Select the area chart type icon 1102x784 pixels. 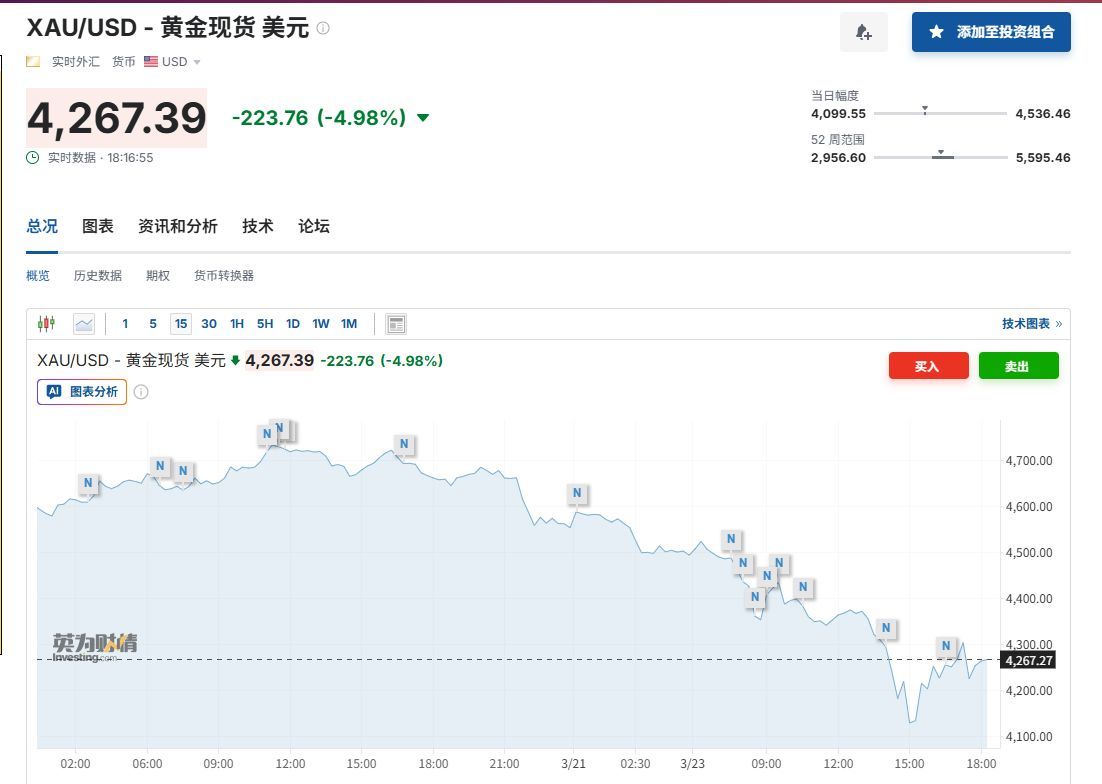(84, 324)
